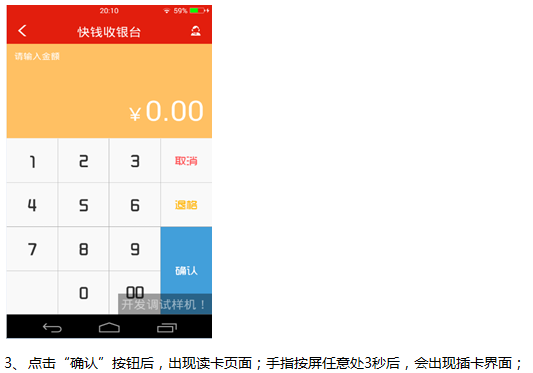533x373 pixels.
Task: Select the ¥0.00 amount display
Action: tap(167, 111)
